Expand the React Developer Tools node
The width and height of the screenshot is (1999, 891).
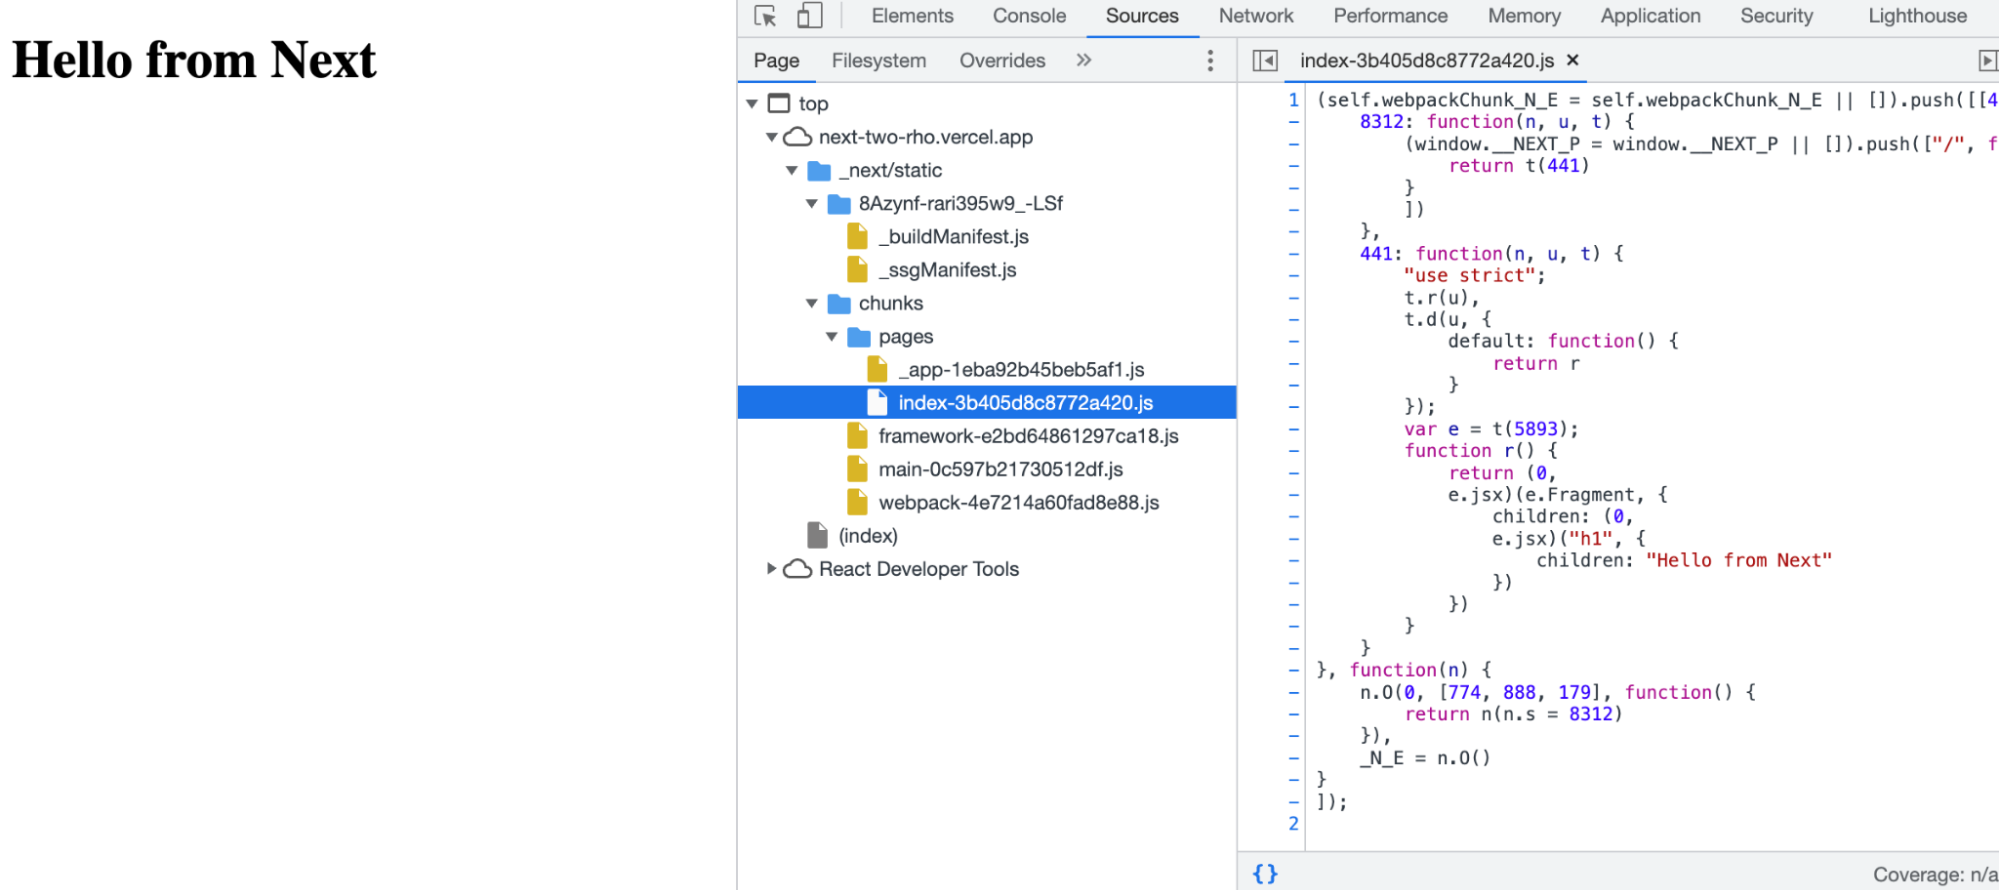(x=772, y=569)
